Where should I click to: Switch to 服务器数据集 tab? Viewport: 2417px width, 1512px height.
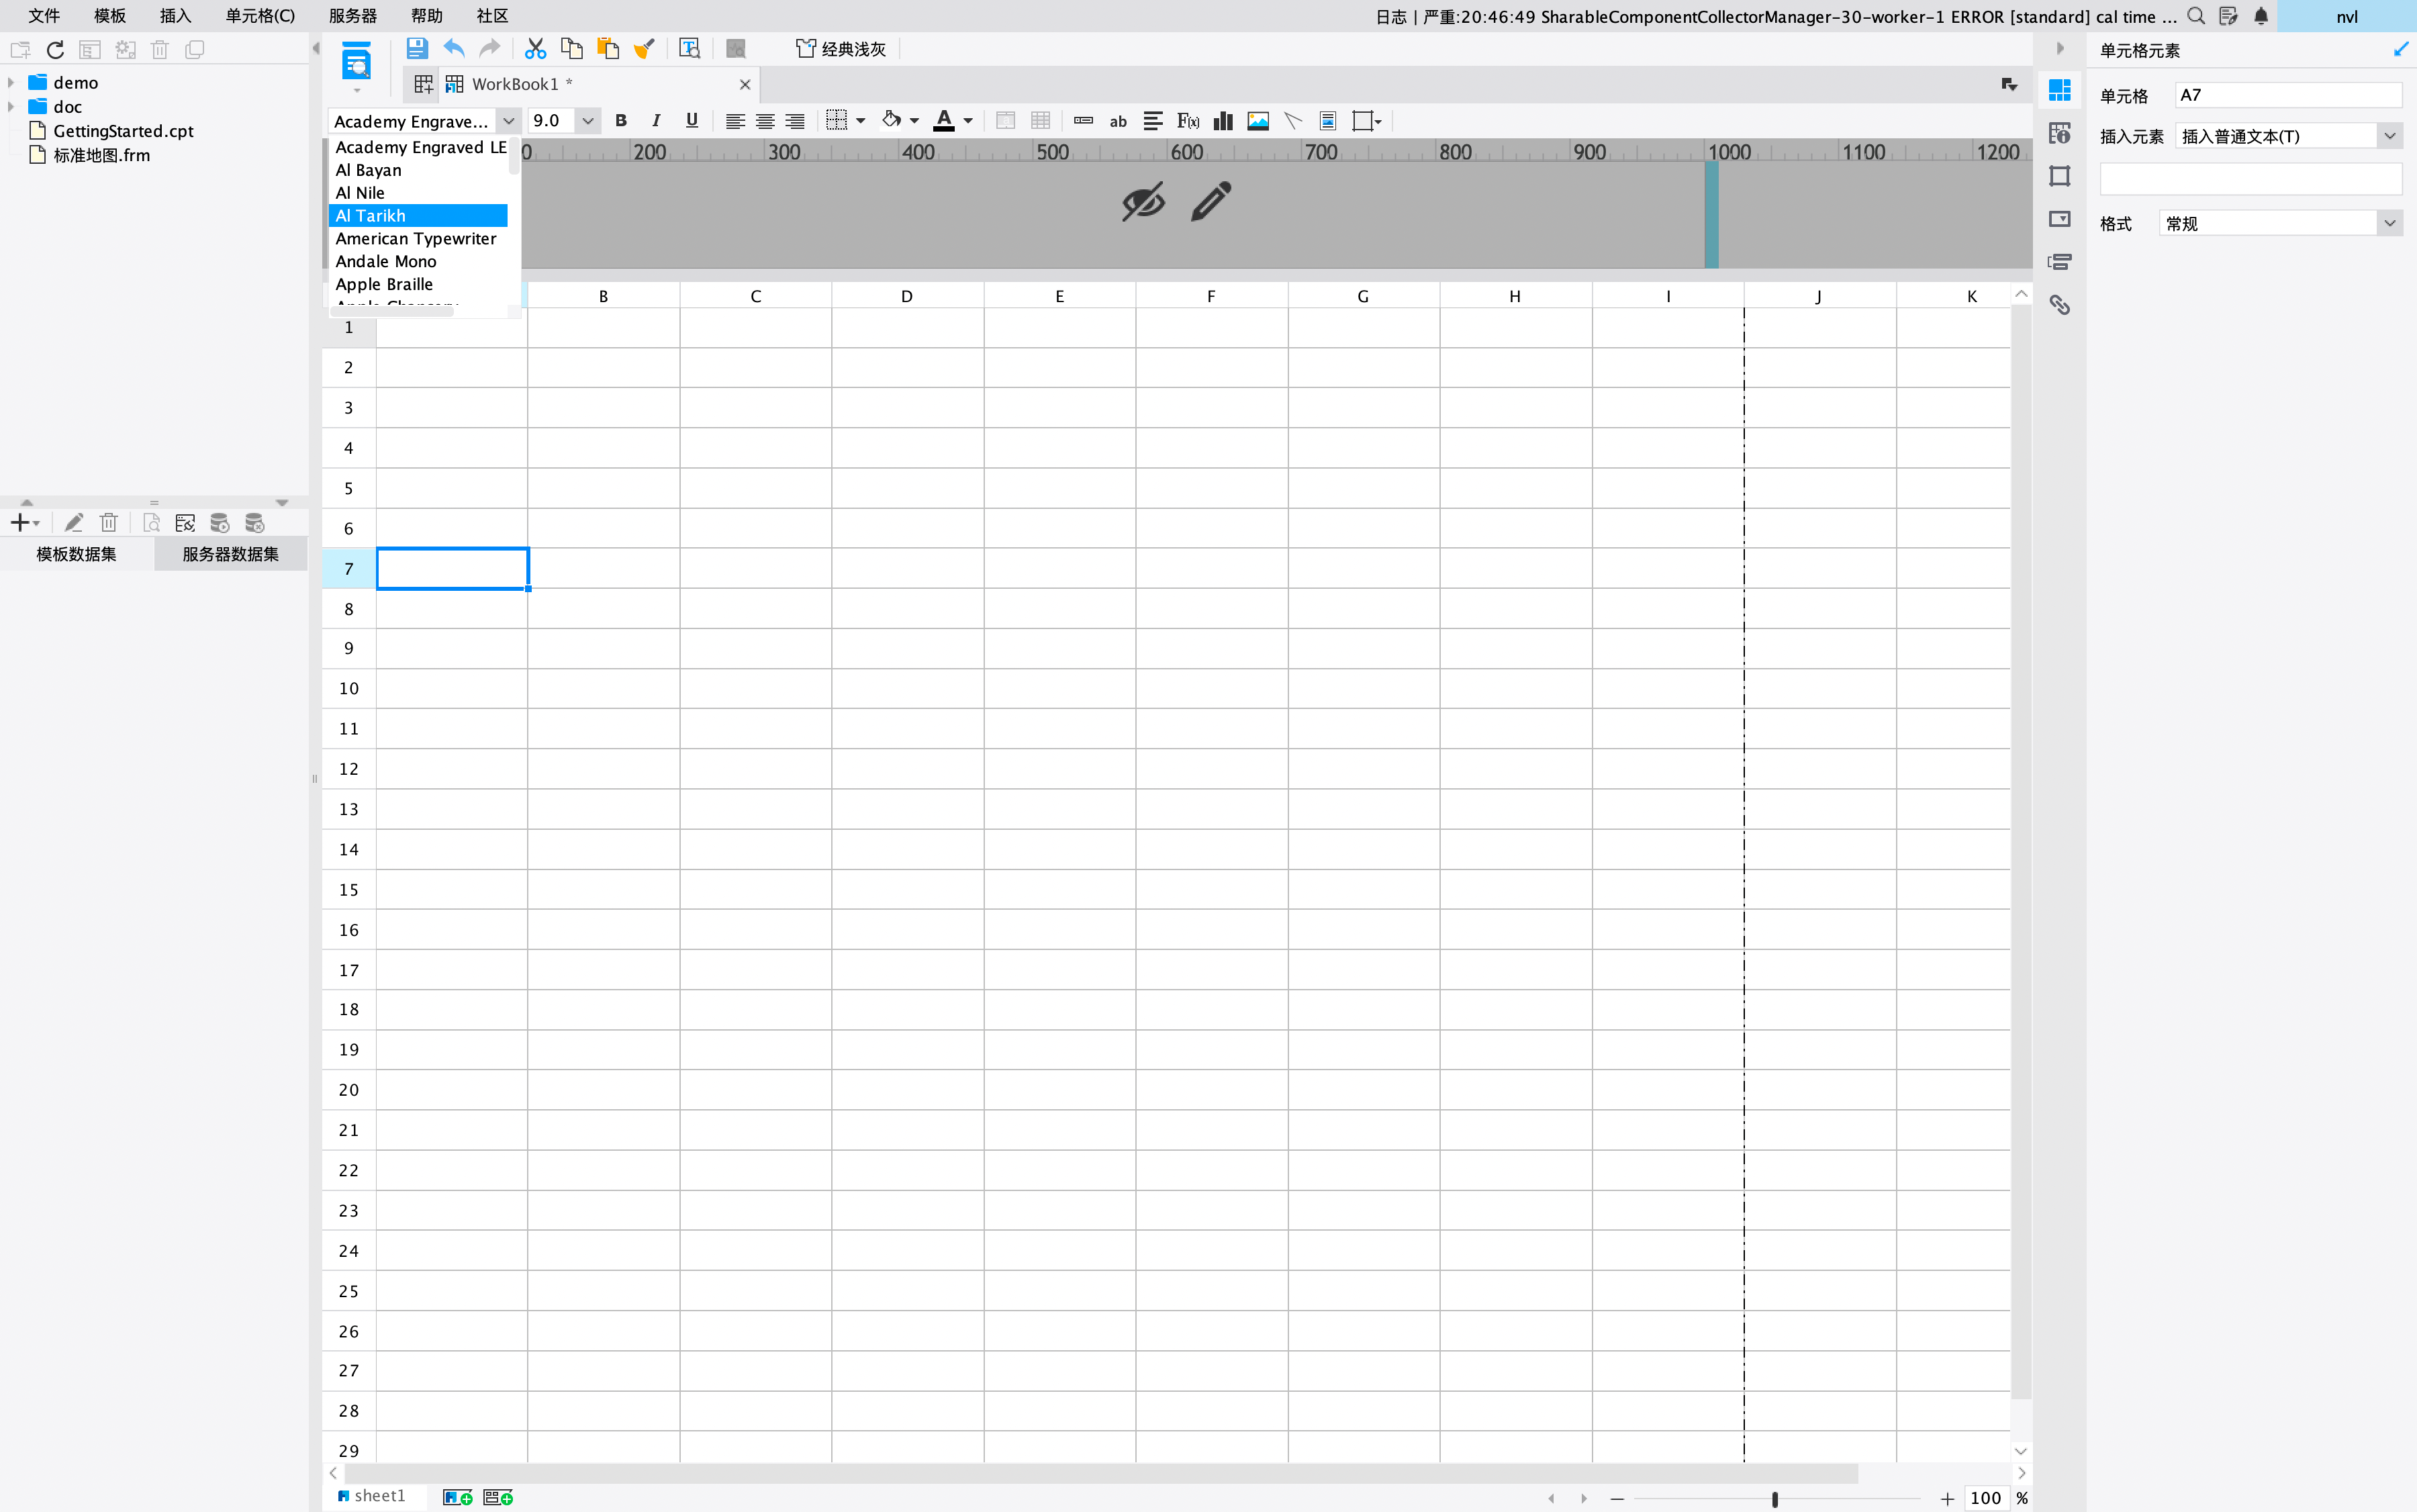tap(231, 554)
